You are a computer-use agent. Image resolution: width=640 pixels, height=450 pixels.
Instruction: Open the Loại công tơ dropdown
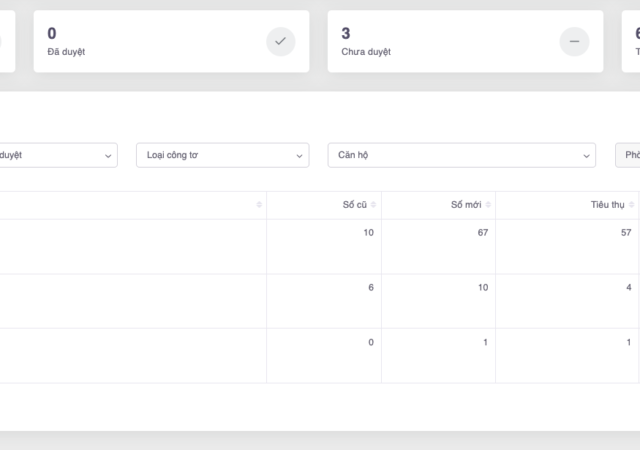(x=222, y=155)
